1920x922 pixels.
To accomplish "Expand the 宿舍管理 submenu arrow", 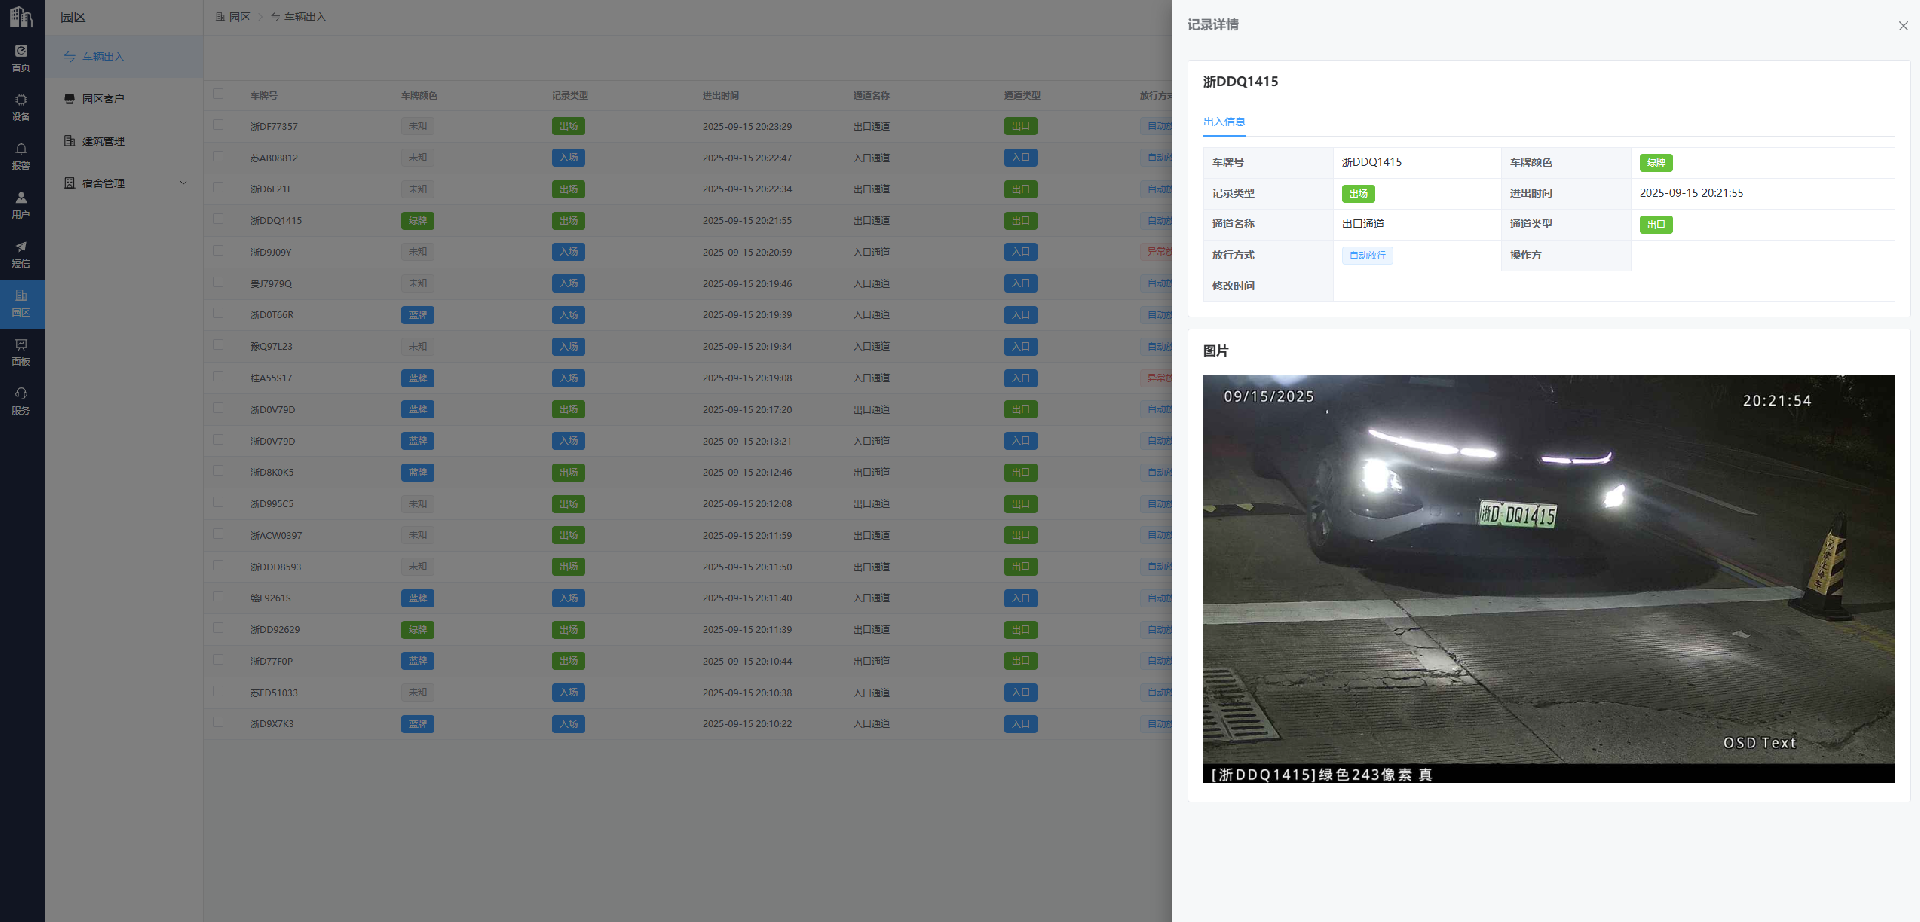I will pyautogui.click(x=183, y=183).
